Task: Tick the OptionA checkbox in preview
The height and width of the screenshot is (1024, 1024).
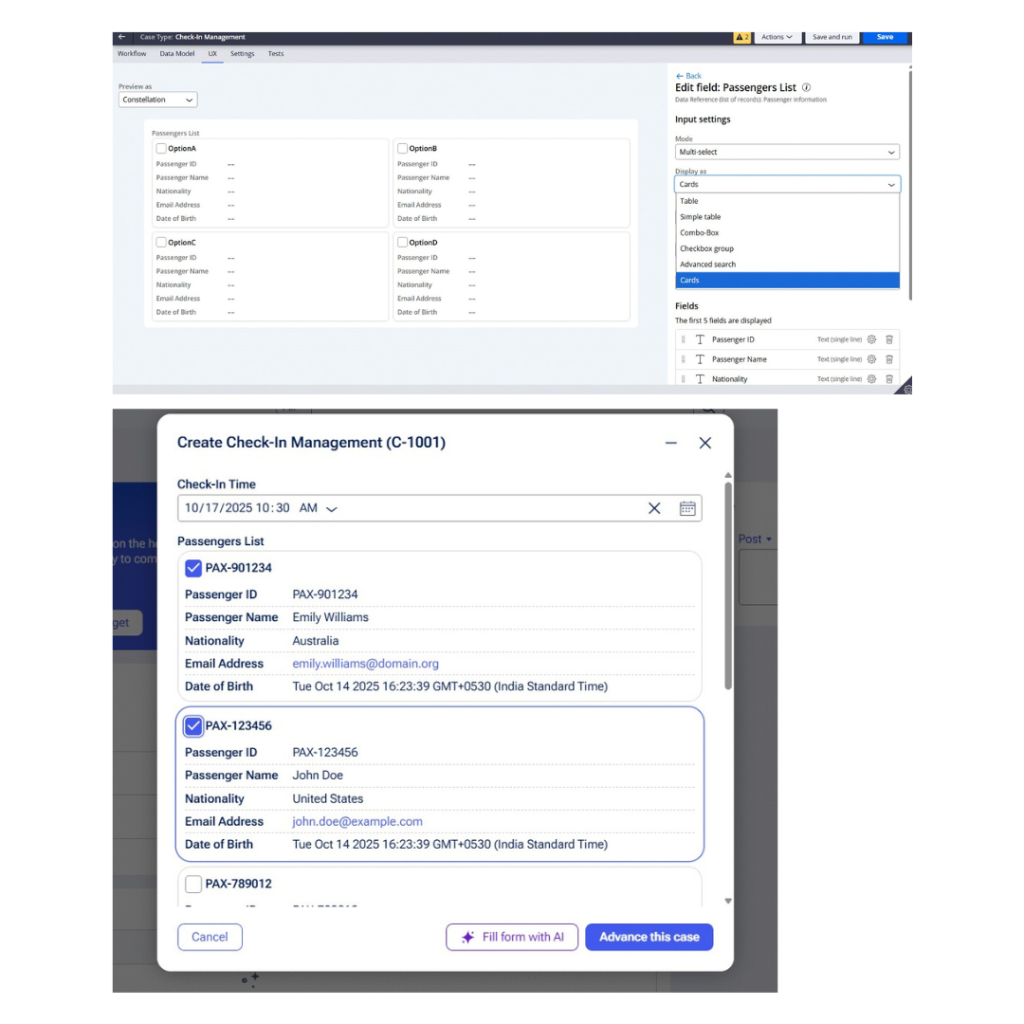Action: pyautogui.click(x=161, y=149)
